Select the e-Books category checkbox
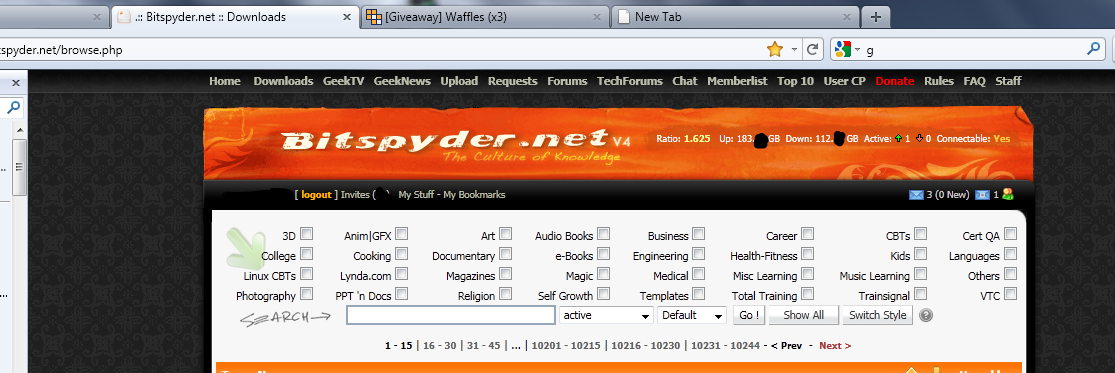The width and height of the screenshot is (1115, 373). (x=603, y=254)
